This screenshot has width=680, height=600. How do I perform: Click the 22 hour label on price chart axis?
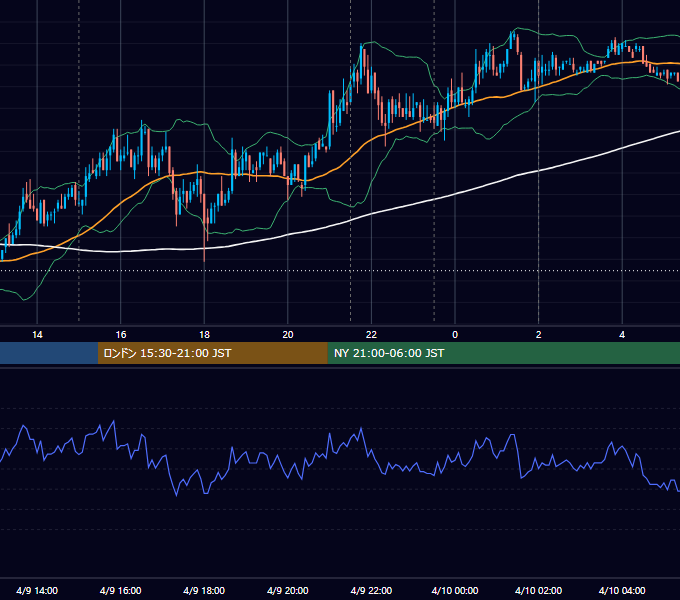[x=371, y=335]
